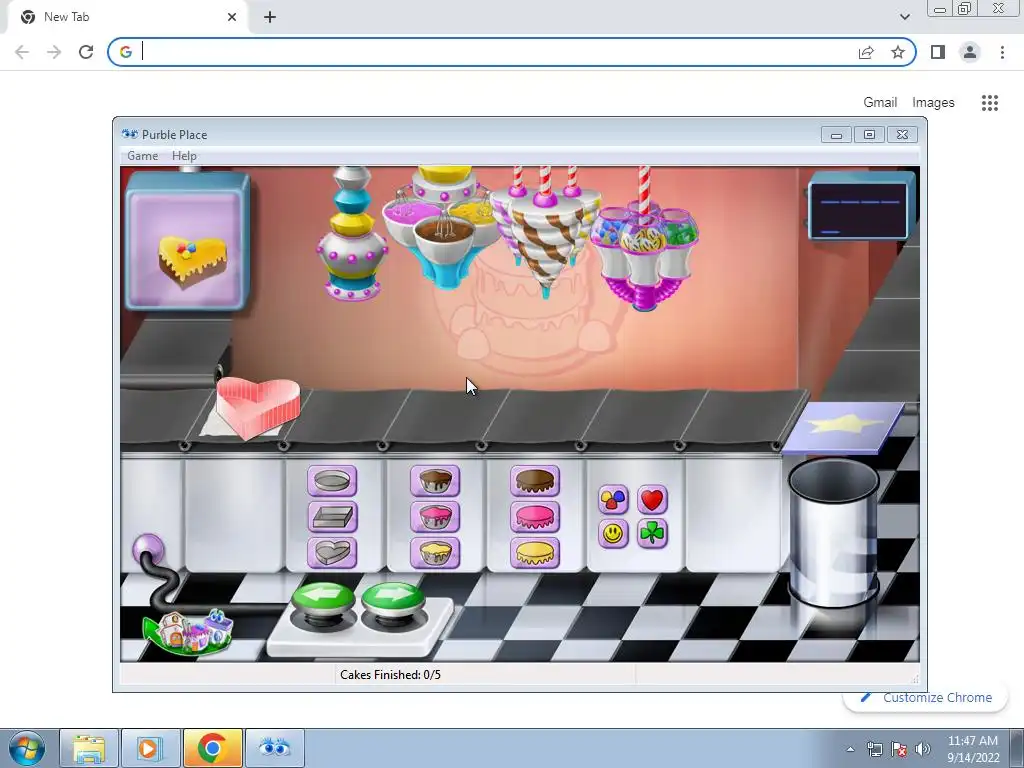
Task: Pick the yellow icing button
Action: (x=535, y=553)
